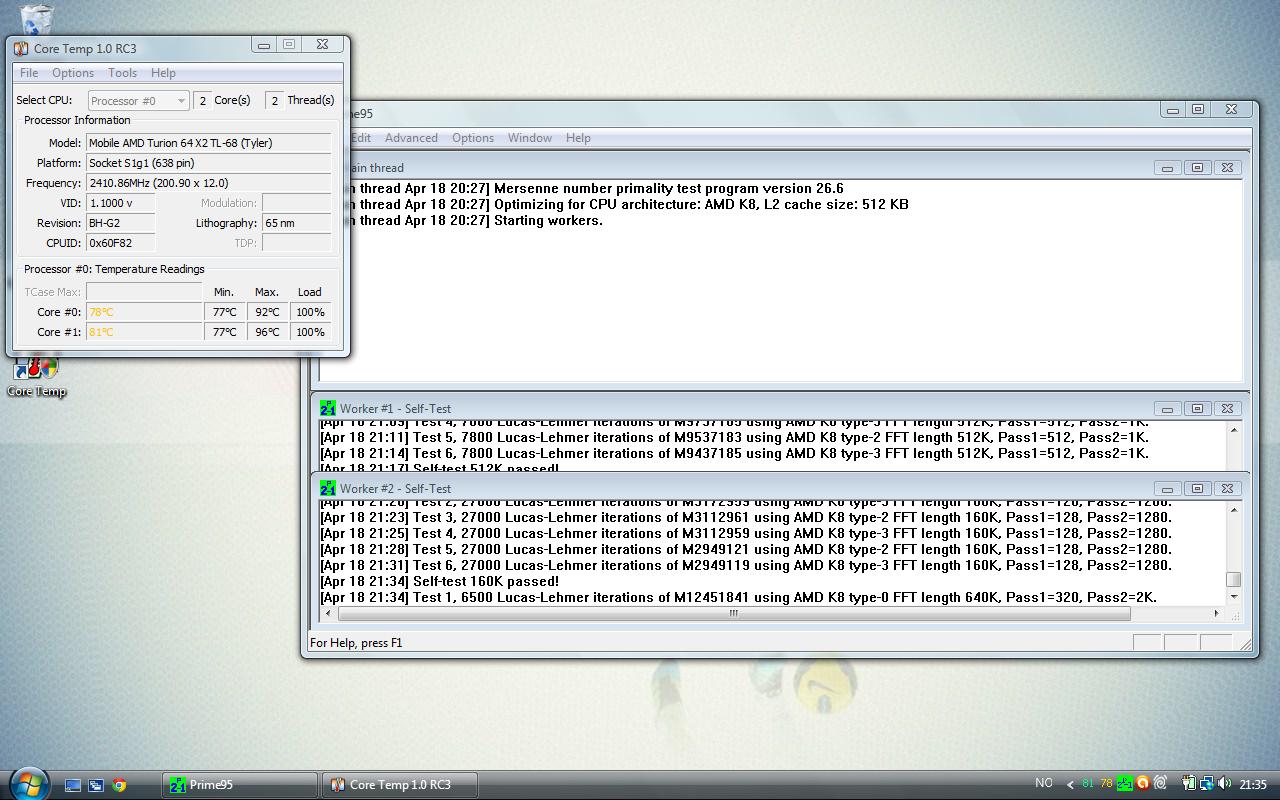Click the NO language indicator
This screenshot has width=1280, height=800.
pos(1044,783)
